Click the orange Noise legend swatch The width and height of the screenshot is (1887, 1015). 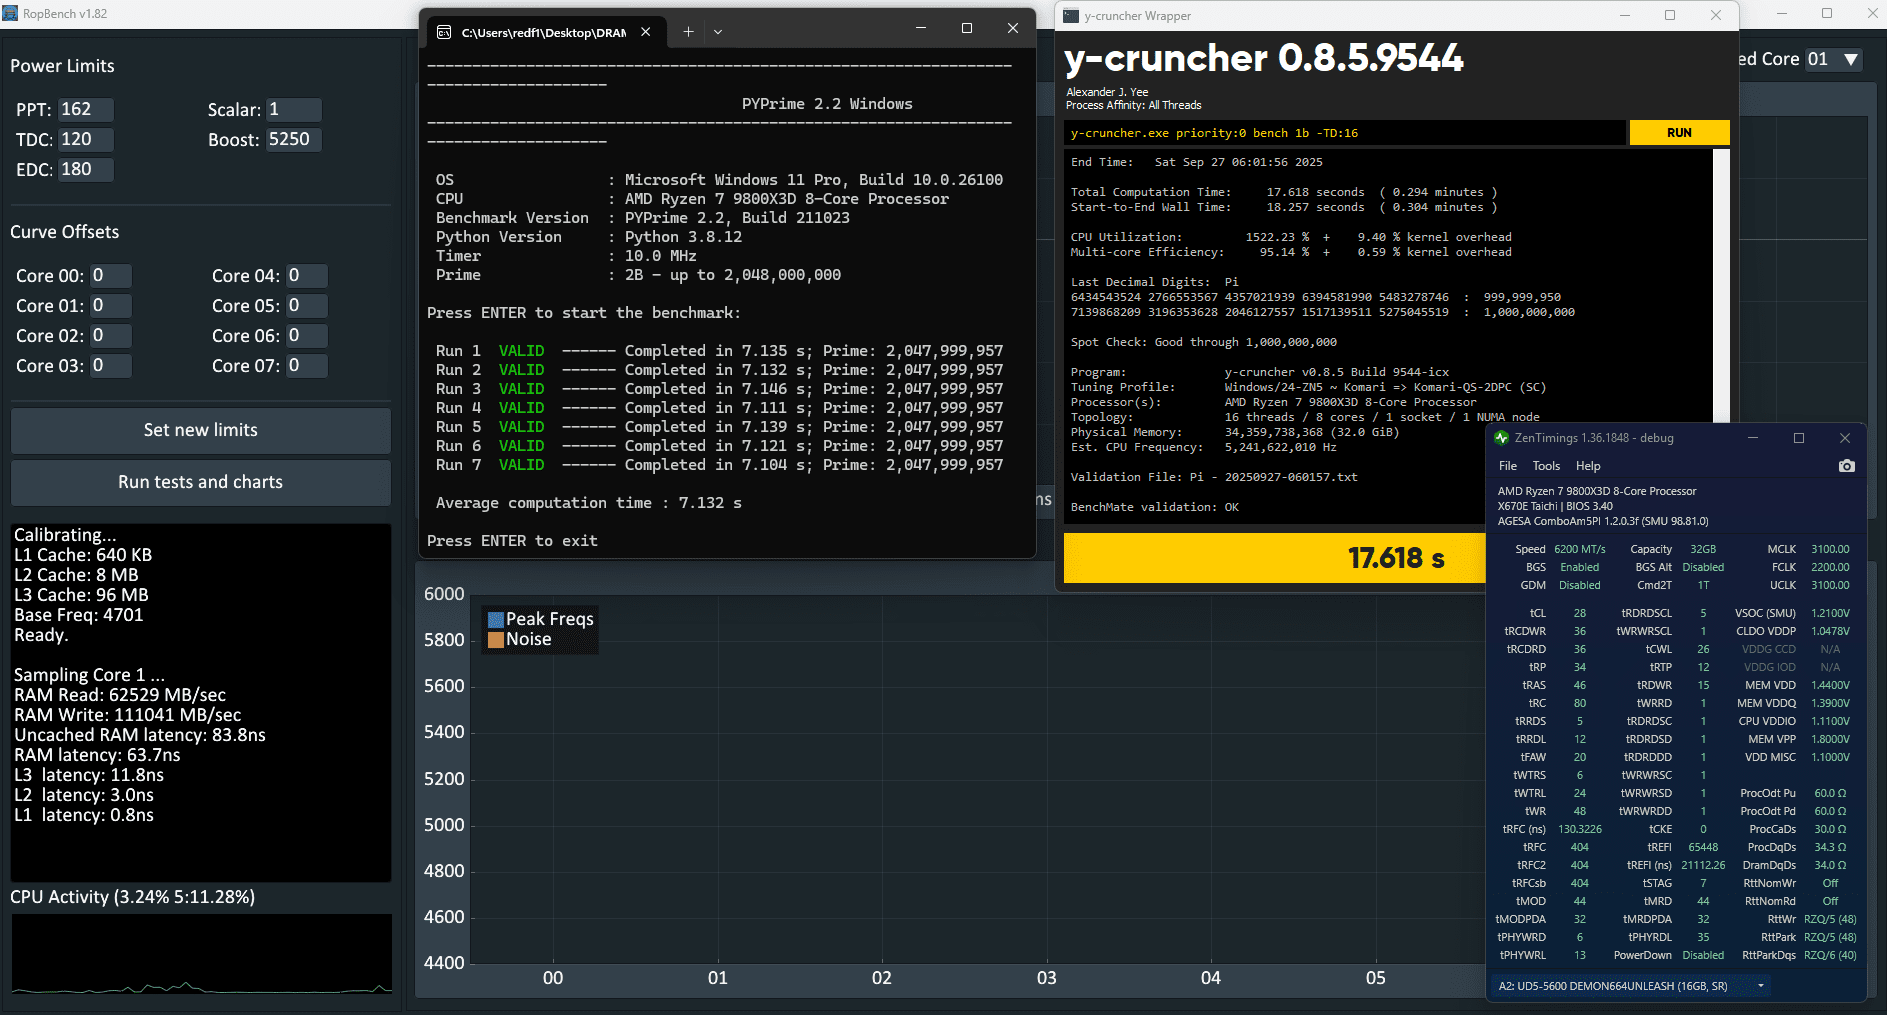click(x=495, y=640)
